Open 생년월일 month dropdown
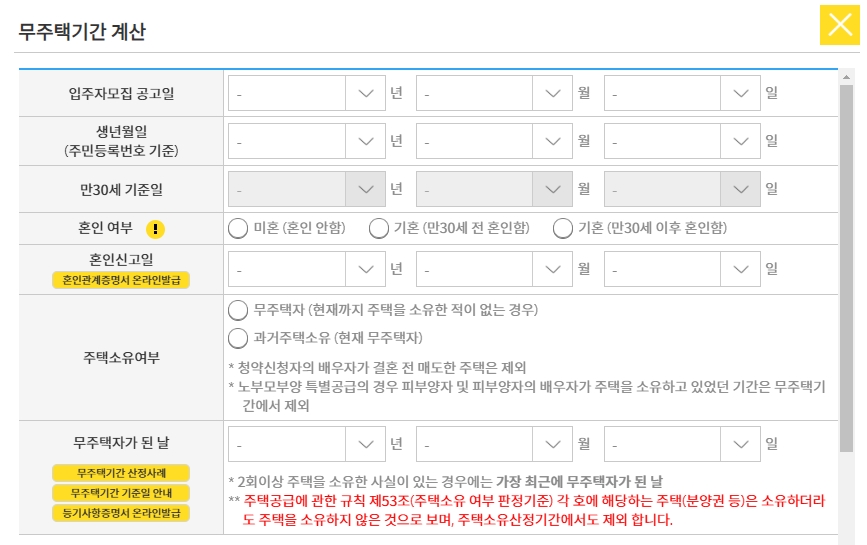 pyautogui.click(x=494, y=142)
